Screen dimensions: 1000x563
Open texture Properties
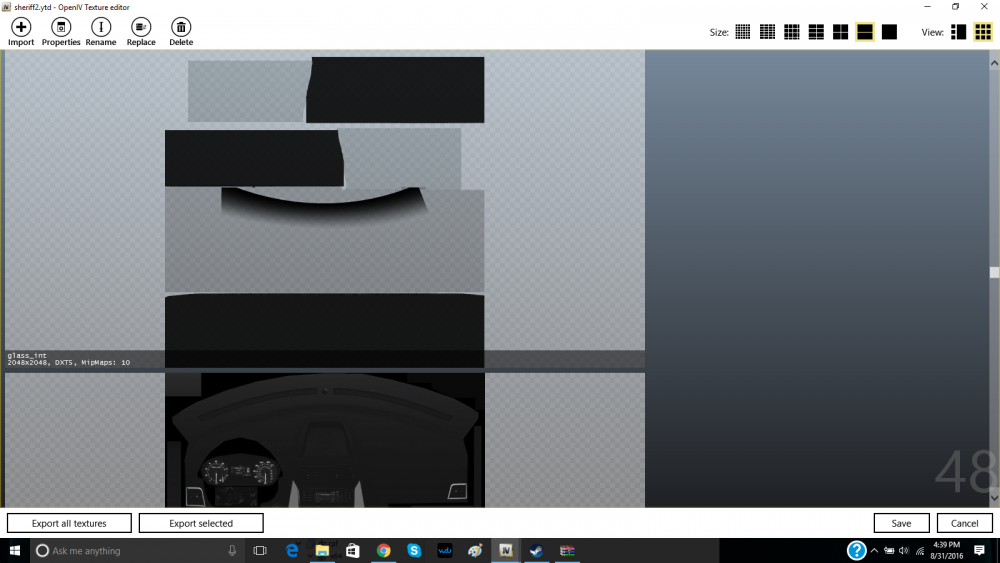[61, 32]
